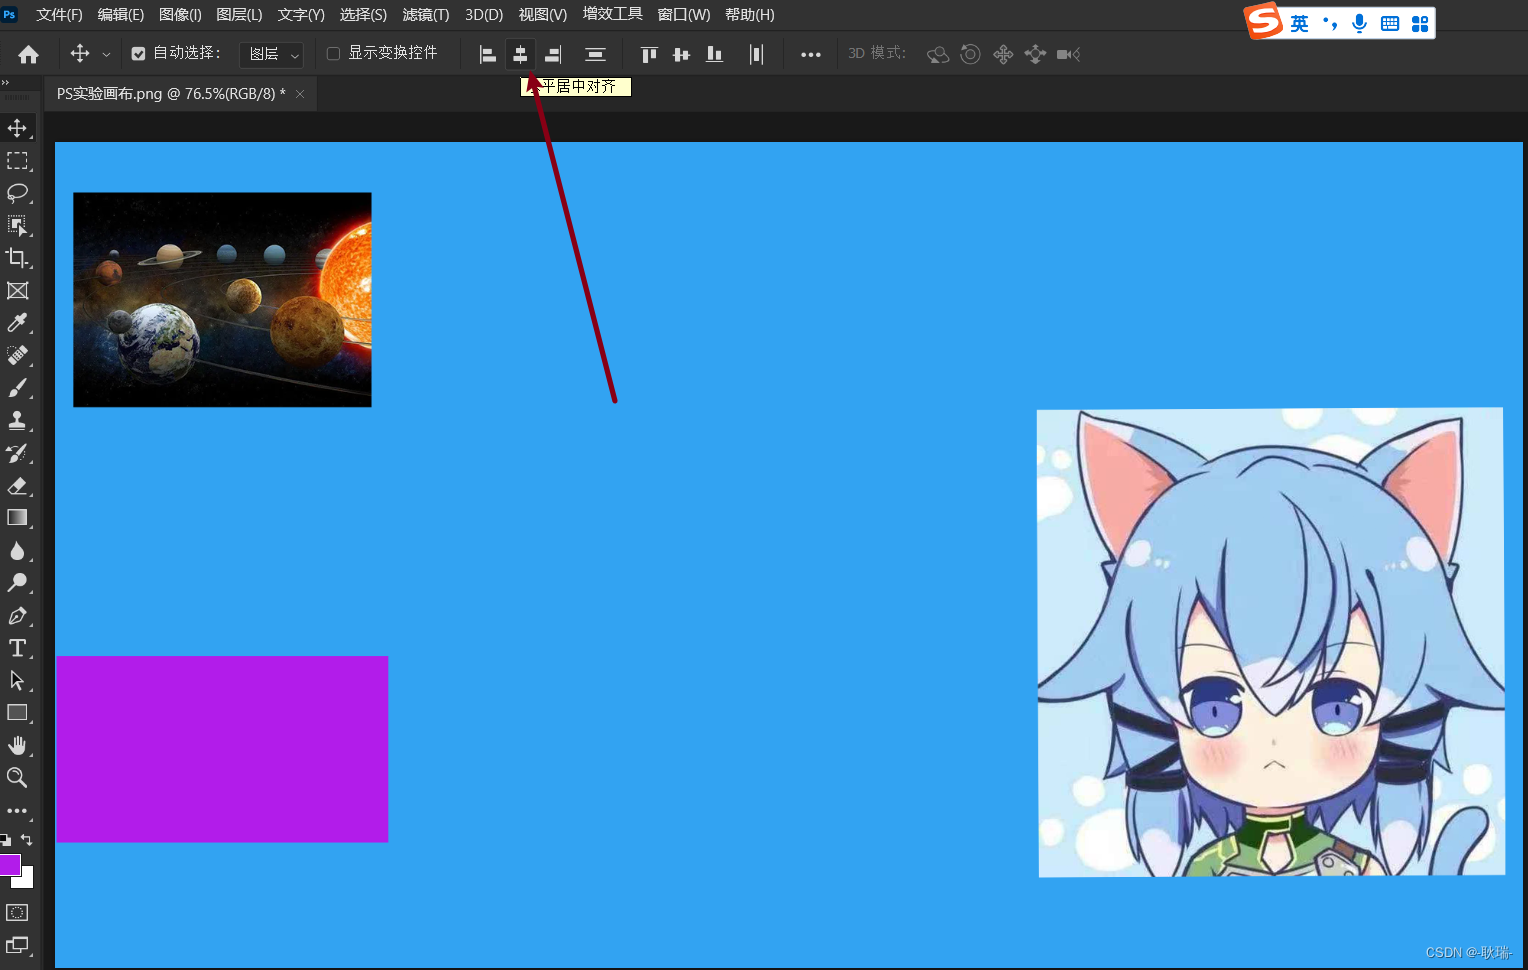The height and width of the screenshot is (970, 1528).
Task: Select the Clone Stamp tool
Action: click(x=17, y=420)
